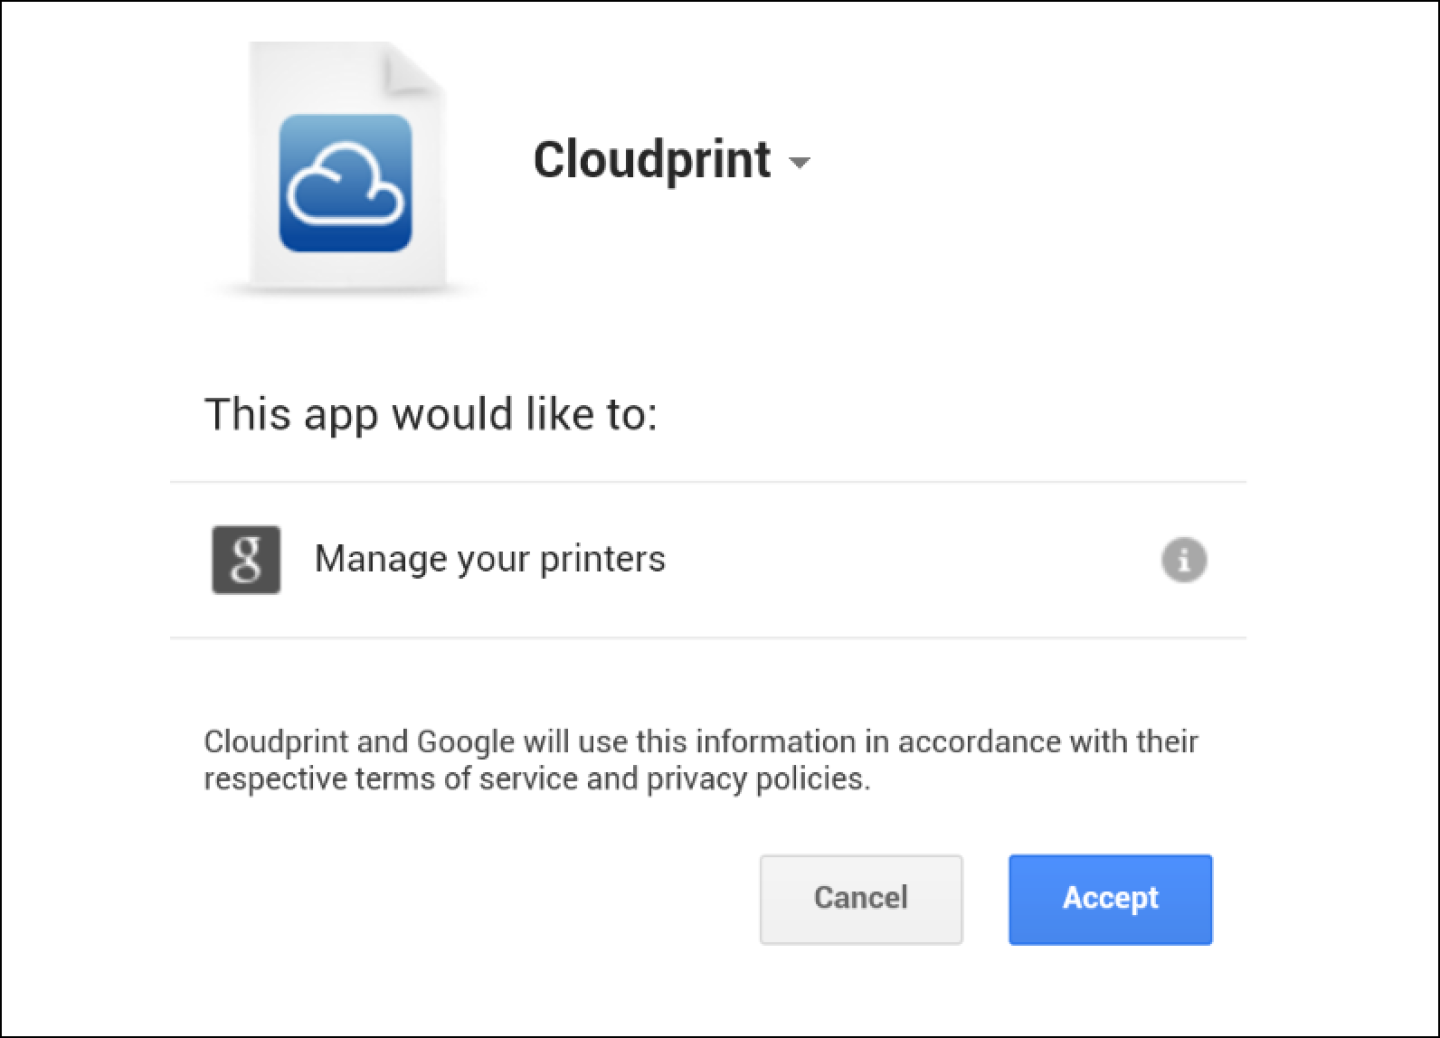The width and height of the screenshot is (1440, 1038).
Task: Click Accept to grant printer access
Action: pos(1109,898)
